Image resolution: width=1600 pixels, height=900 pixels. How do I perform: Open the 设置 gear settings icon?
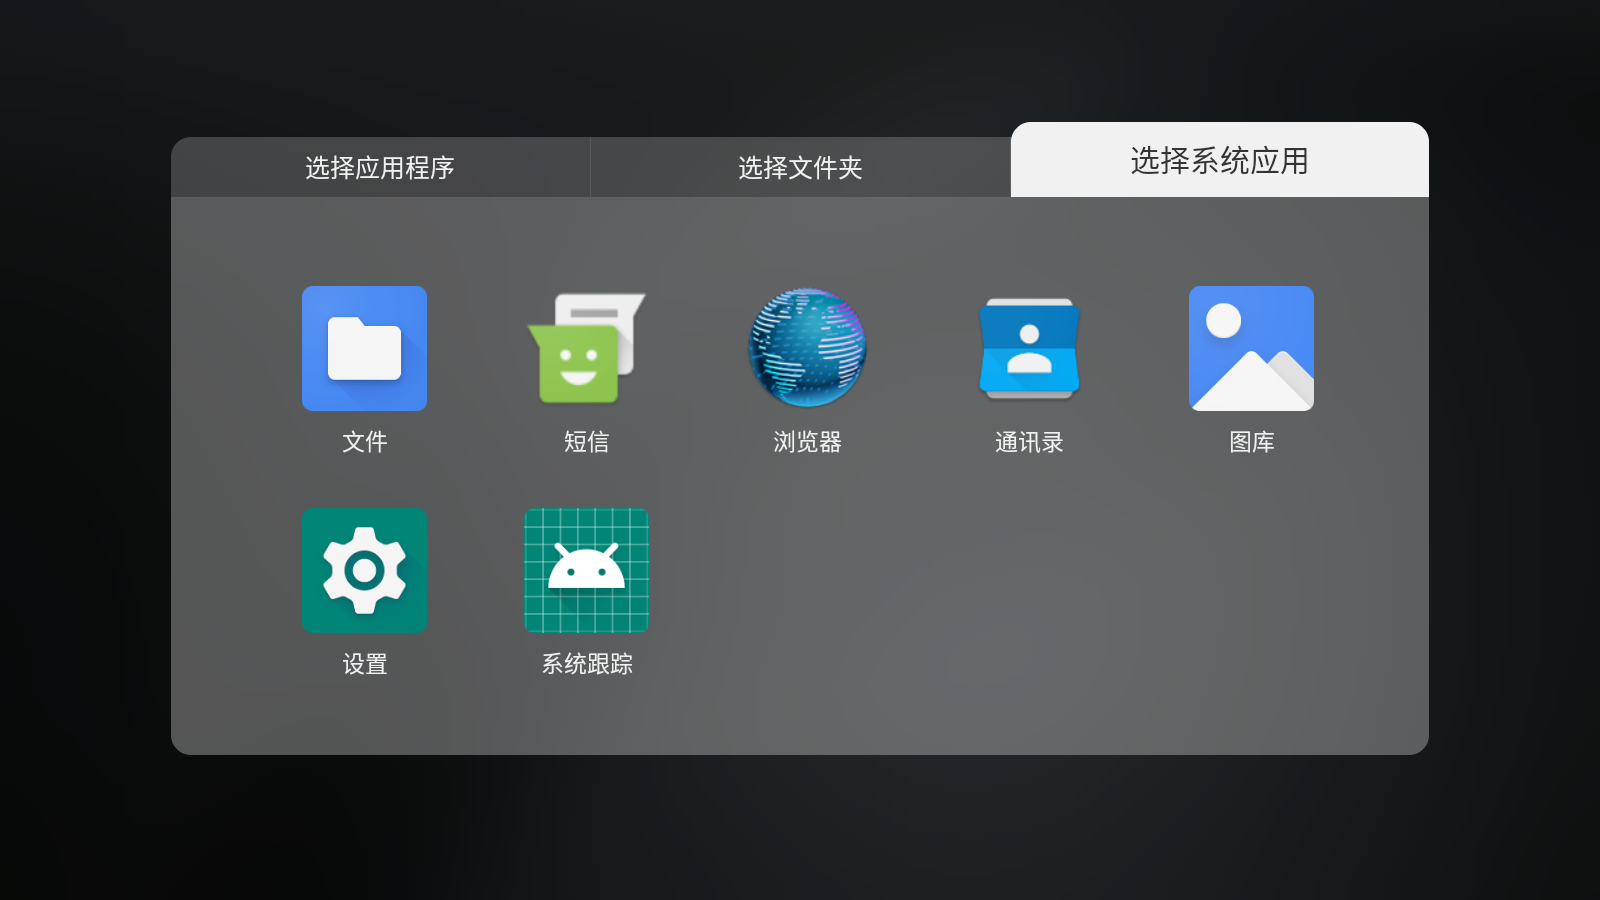364,570
